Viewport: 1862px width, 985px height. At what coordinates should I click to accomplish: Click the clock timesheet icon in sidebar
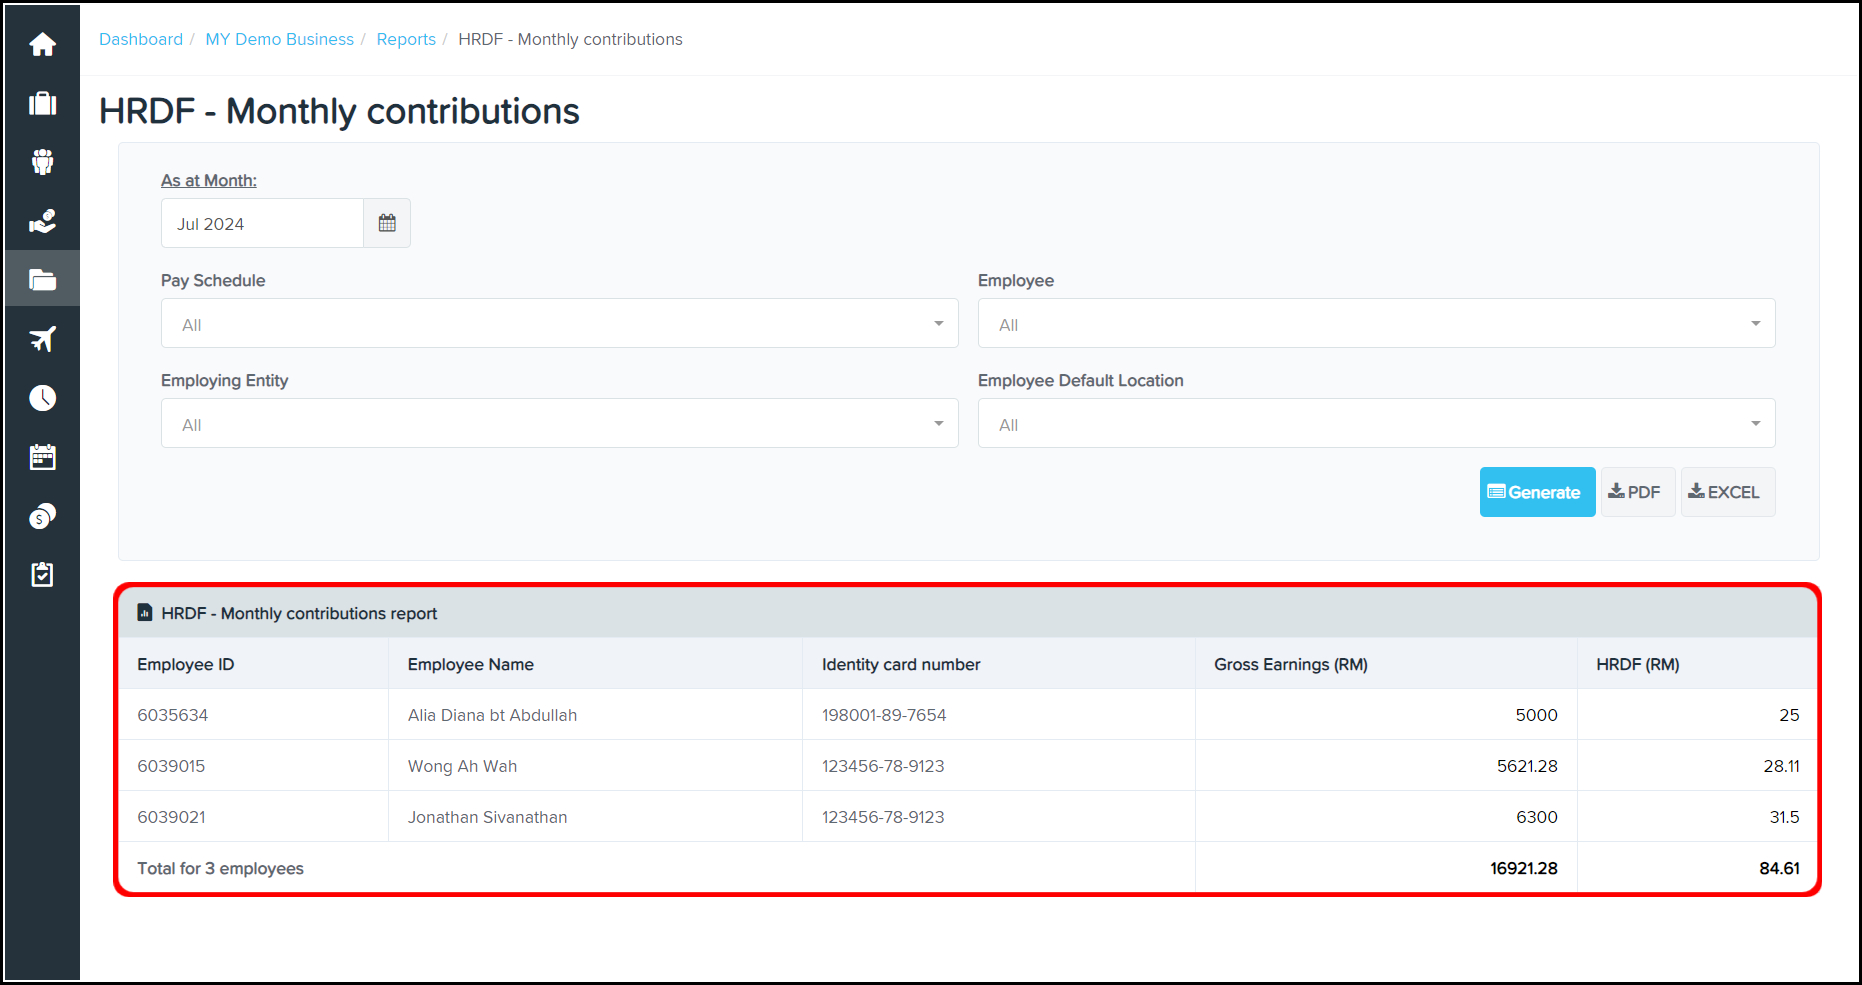42,398
